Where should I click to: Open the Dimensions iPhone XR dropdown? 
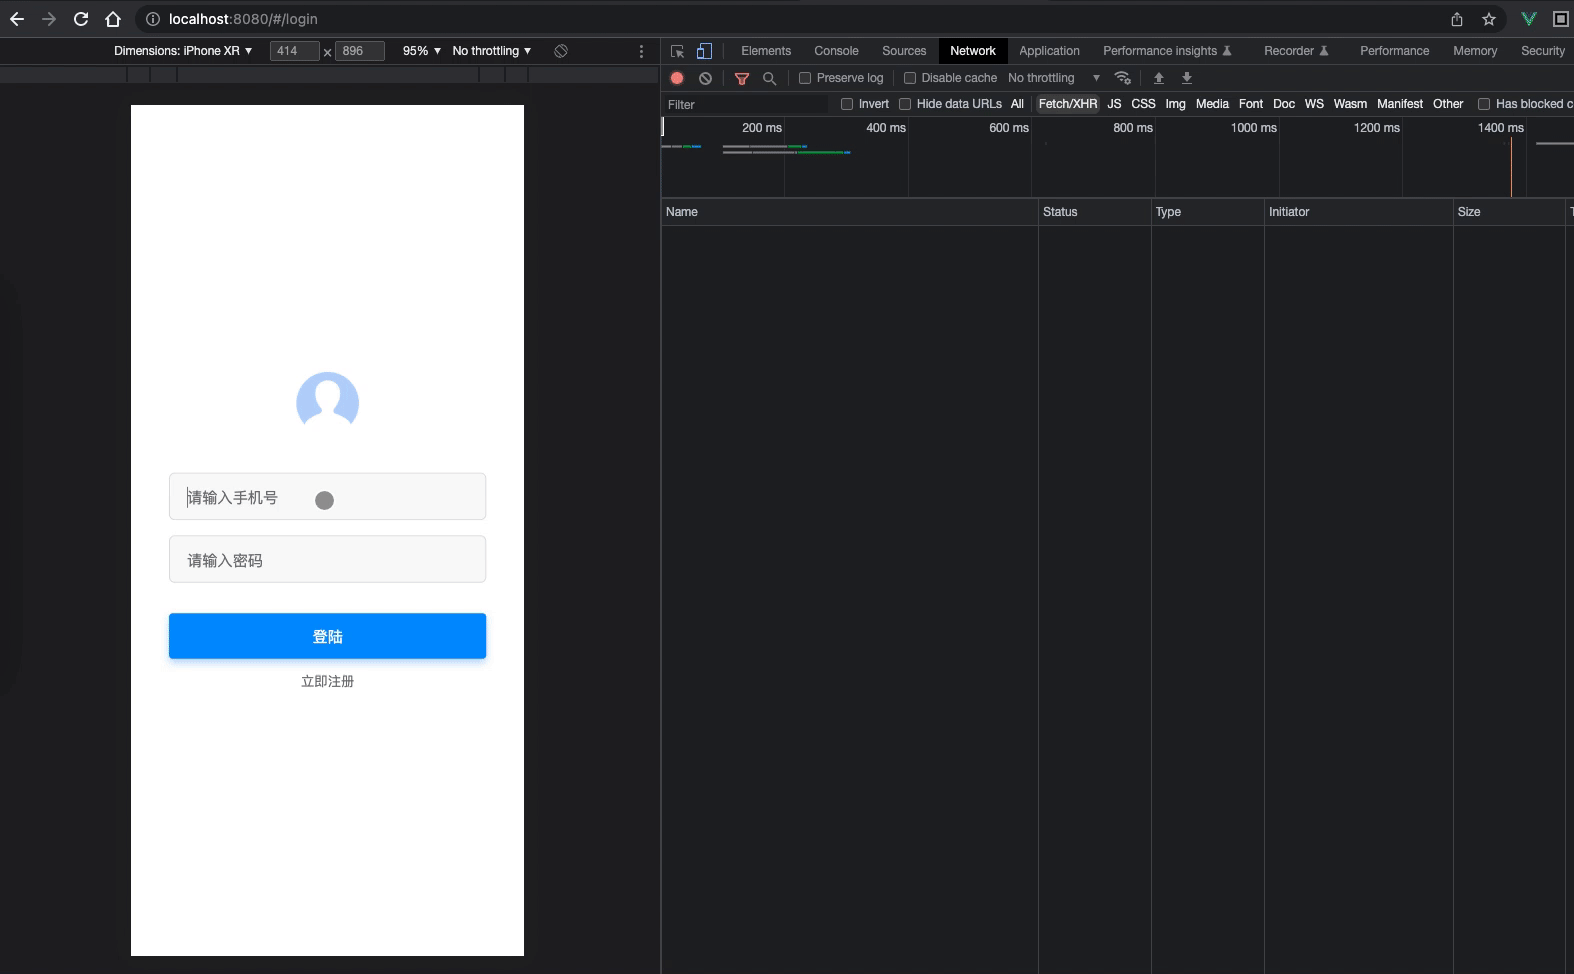[x=183, y=51]
